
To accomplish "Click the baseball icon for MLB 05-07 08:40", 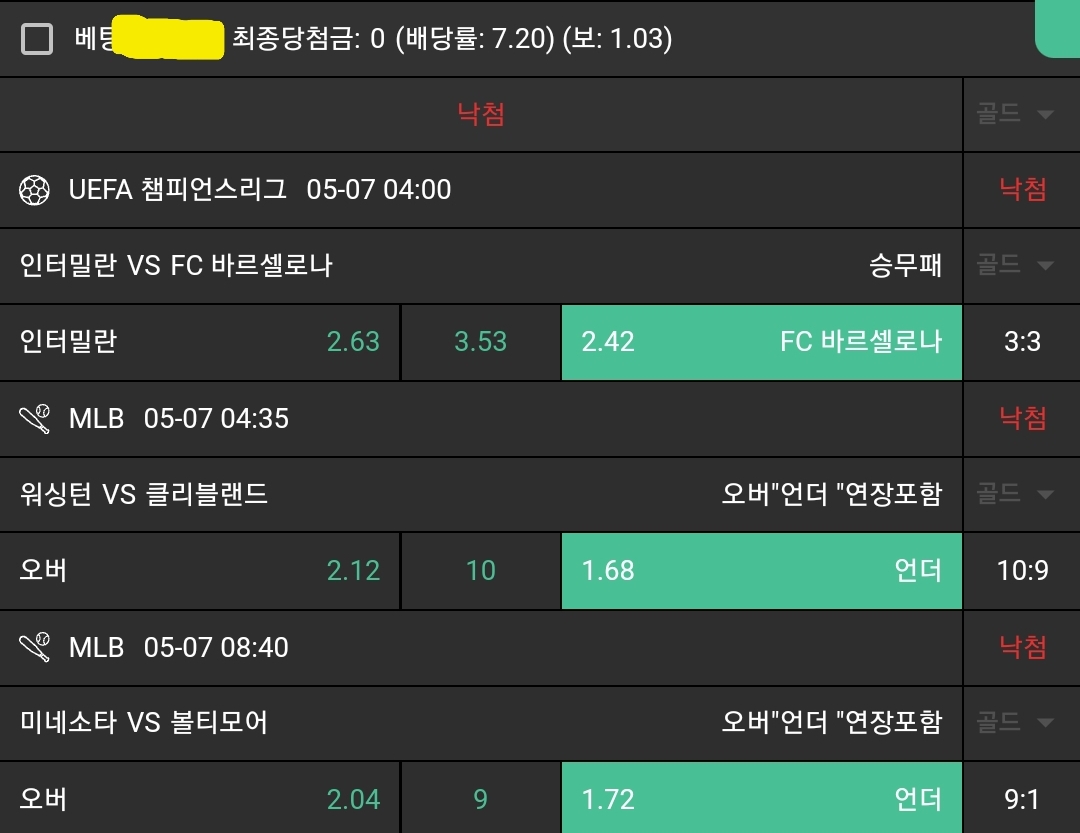I will coord(35,647).
